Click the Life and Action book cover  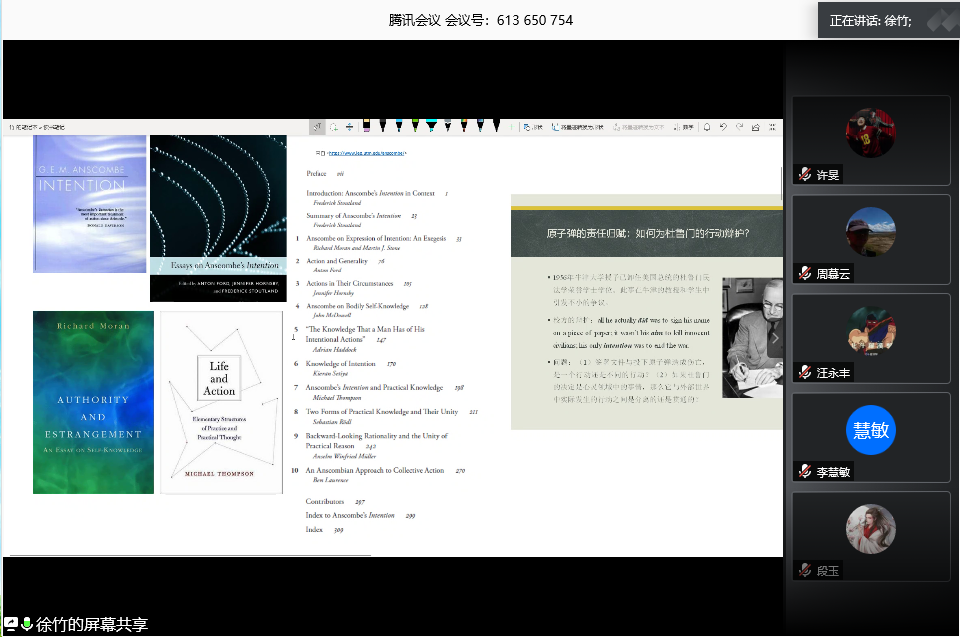pos(221,402)
